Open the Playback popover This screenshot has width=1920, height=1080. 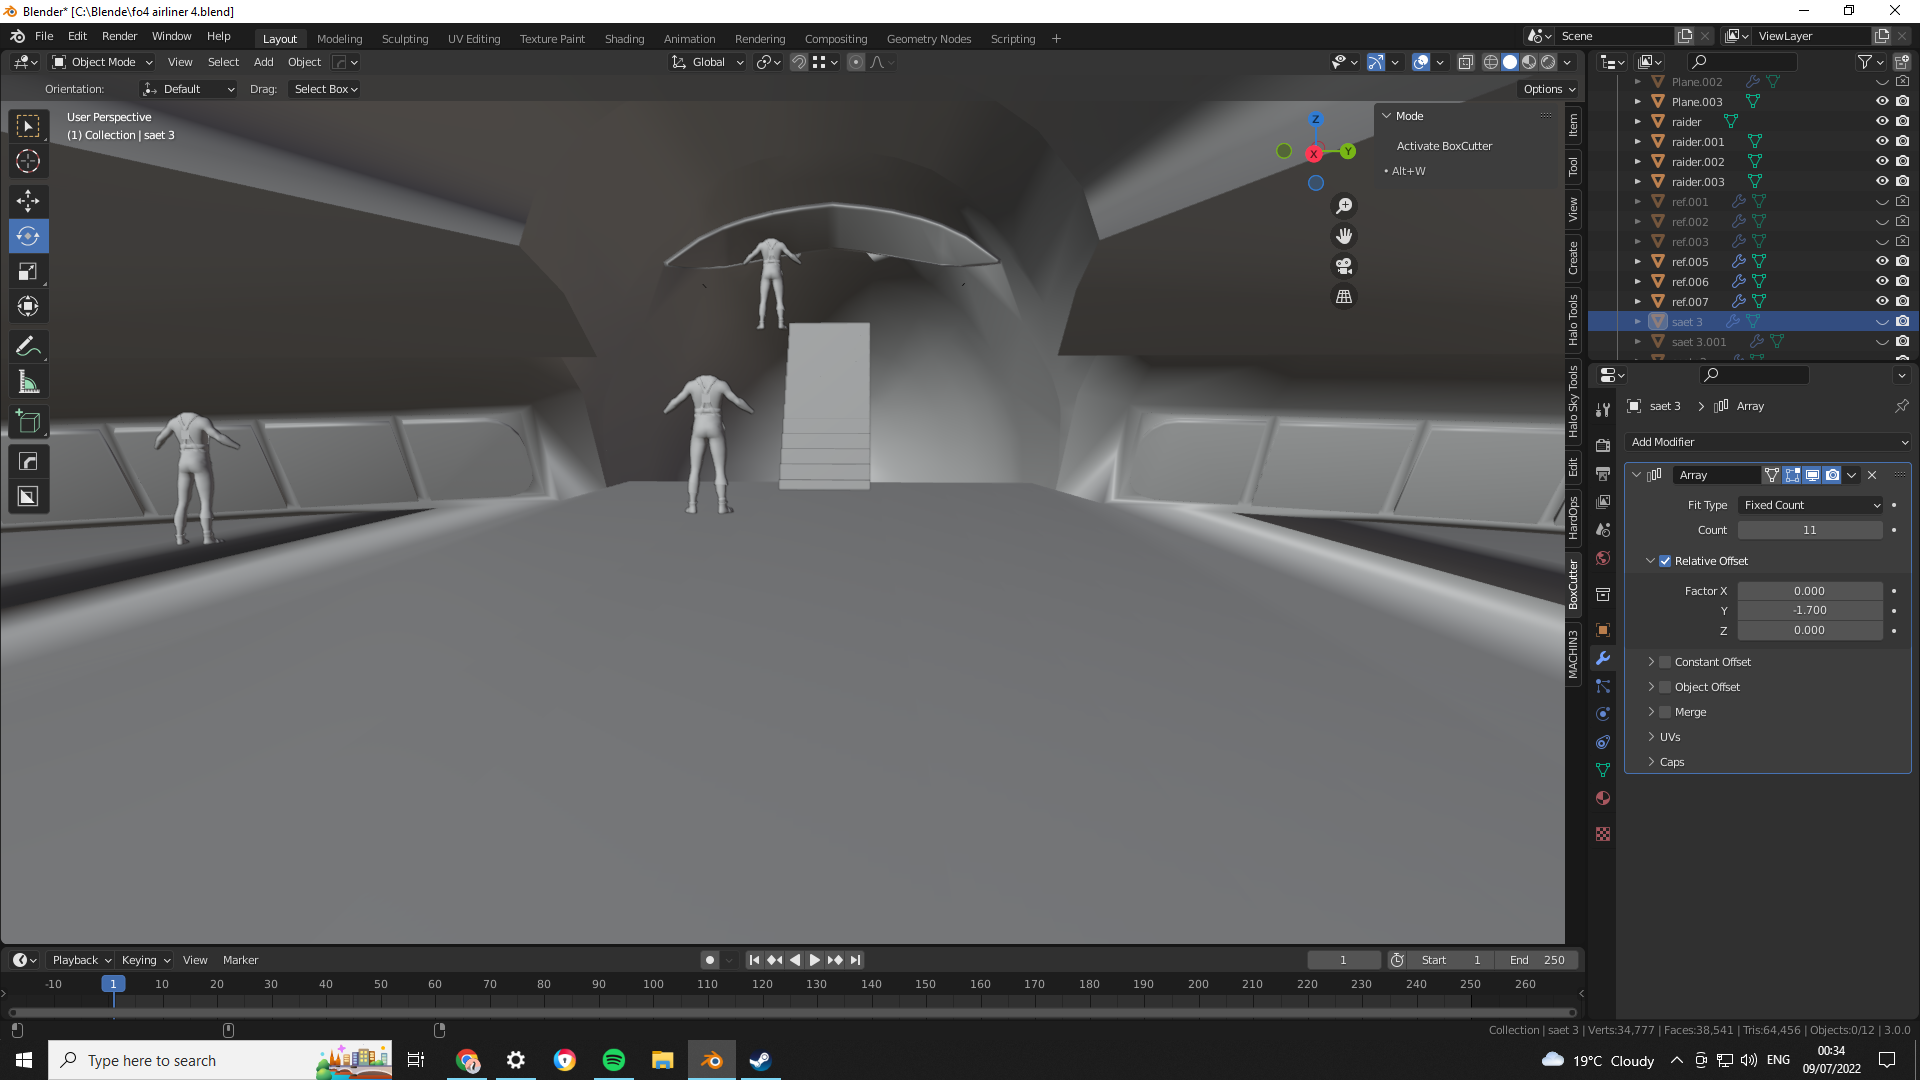click(80, 960)
